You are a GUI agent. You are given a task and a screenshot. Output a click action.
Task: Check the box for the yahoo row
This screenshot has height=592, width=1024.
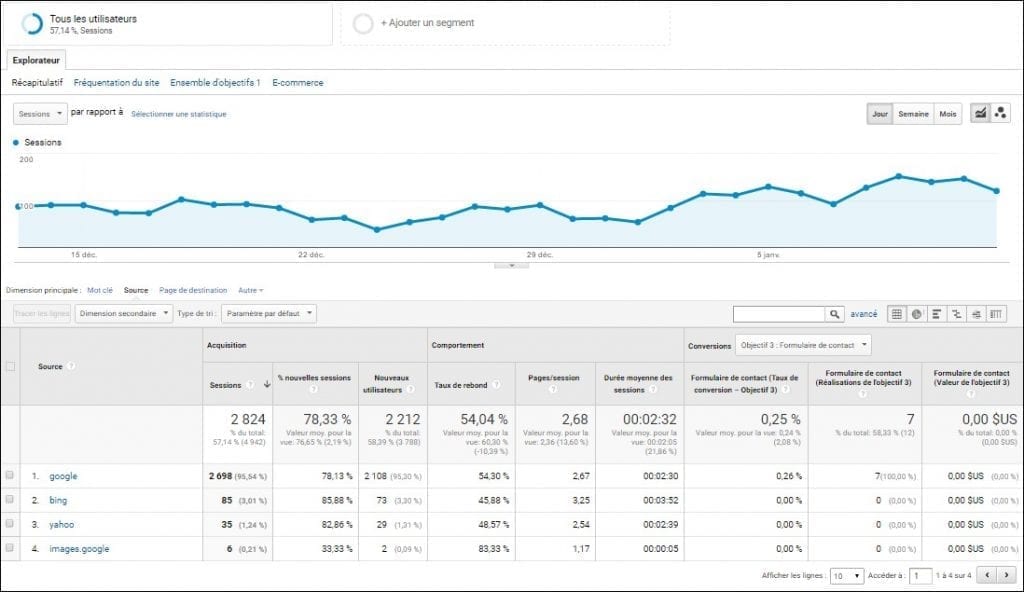coord(10,523)
